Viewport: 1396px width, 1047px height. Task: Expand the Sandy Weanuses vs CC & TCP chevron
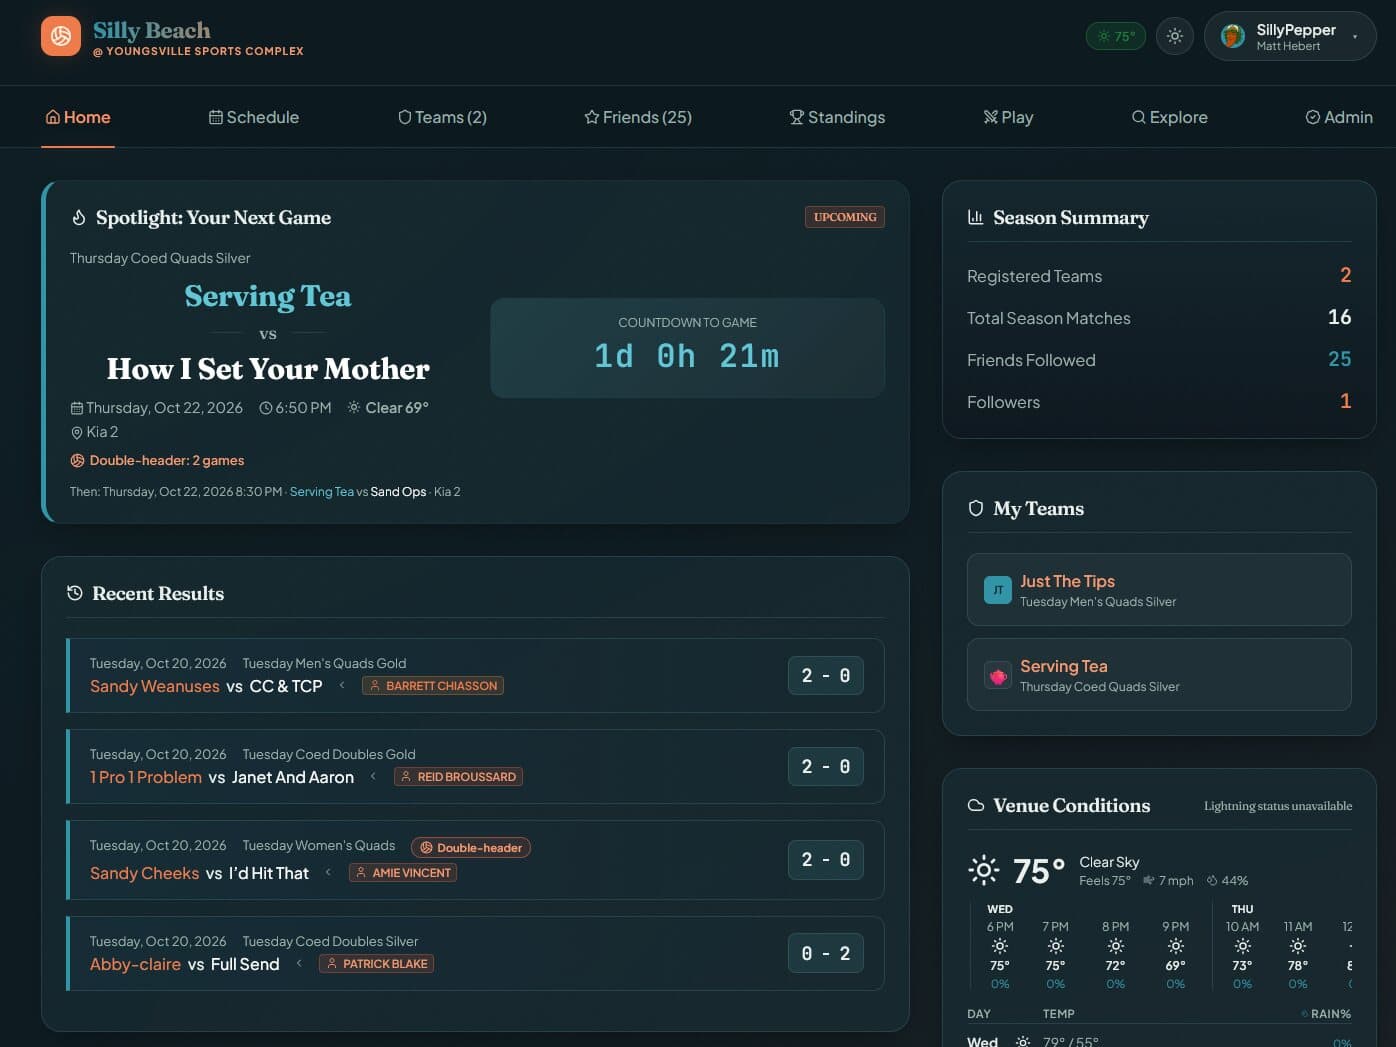[x=342, y=686]
